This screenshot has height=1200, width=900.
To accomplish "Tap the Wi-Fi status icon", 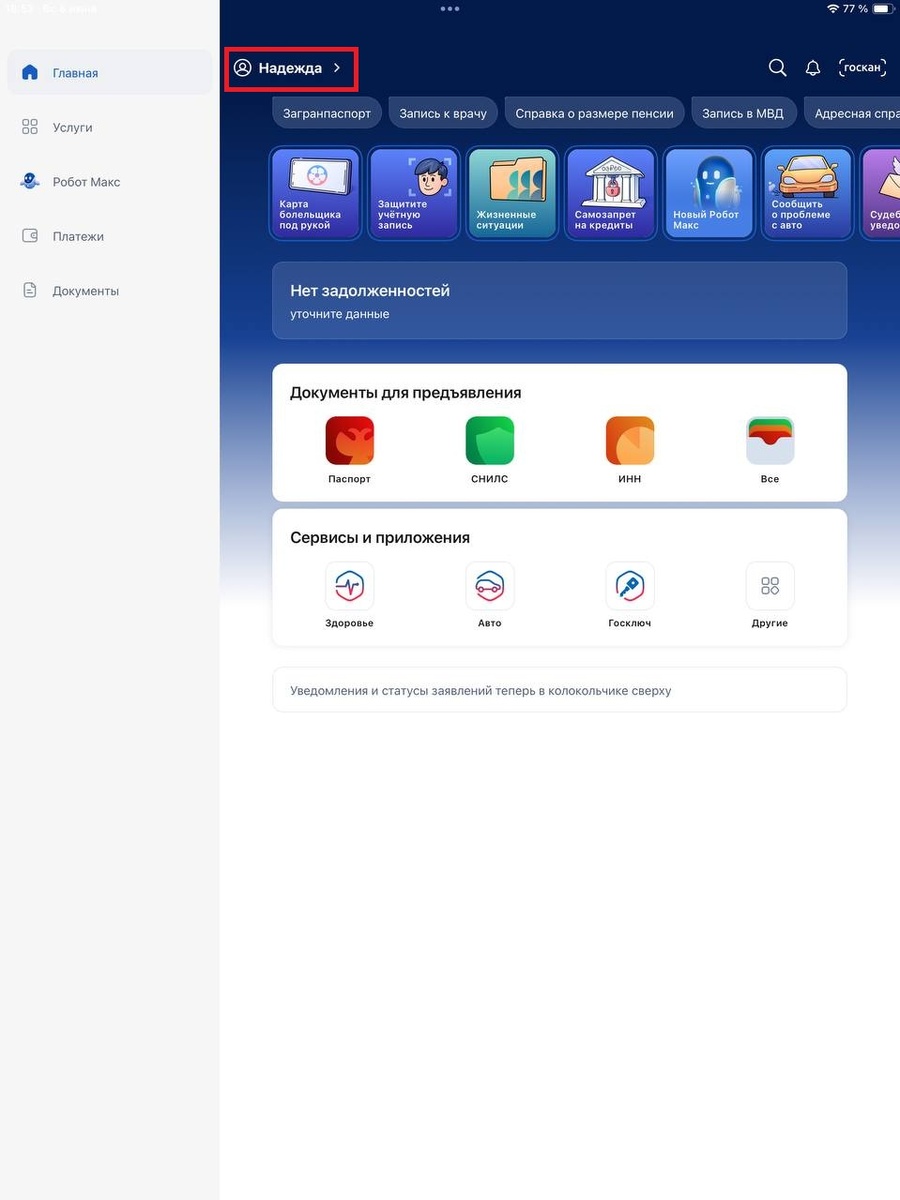I will pyautogui.click(x=833, y=8).
